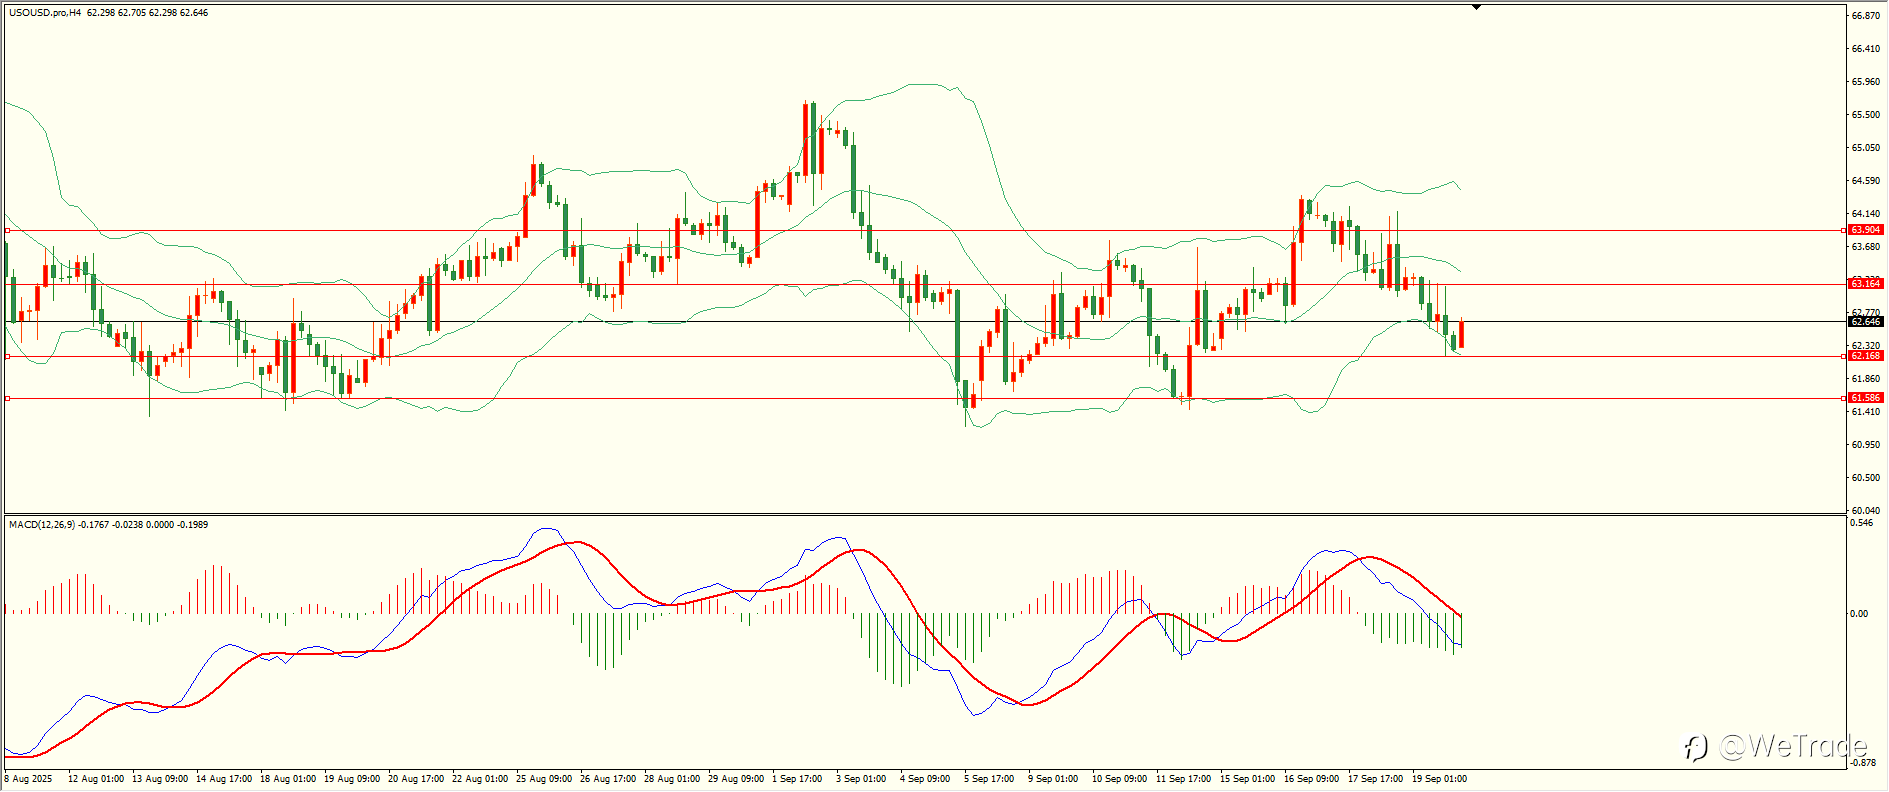Viewport: 1889px width, 792px height.
Task: Click the 0.00 level on MACD scale
Action: [x=1859, y=614]
